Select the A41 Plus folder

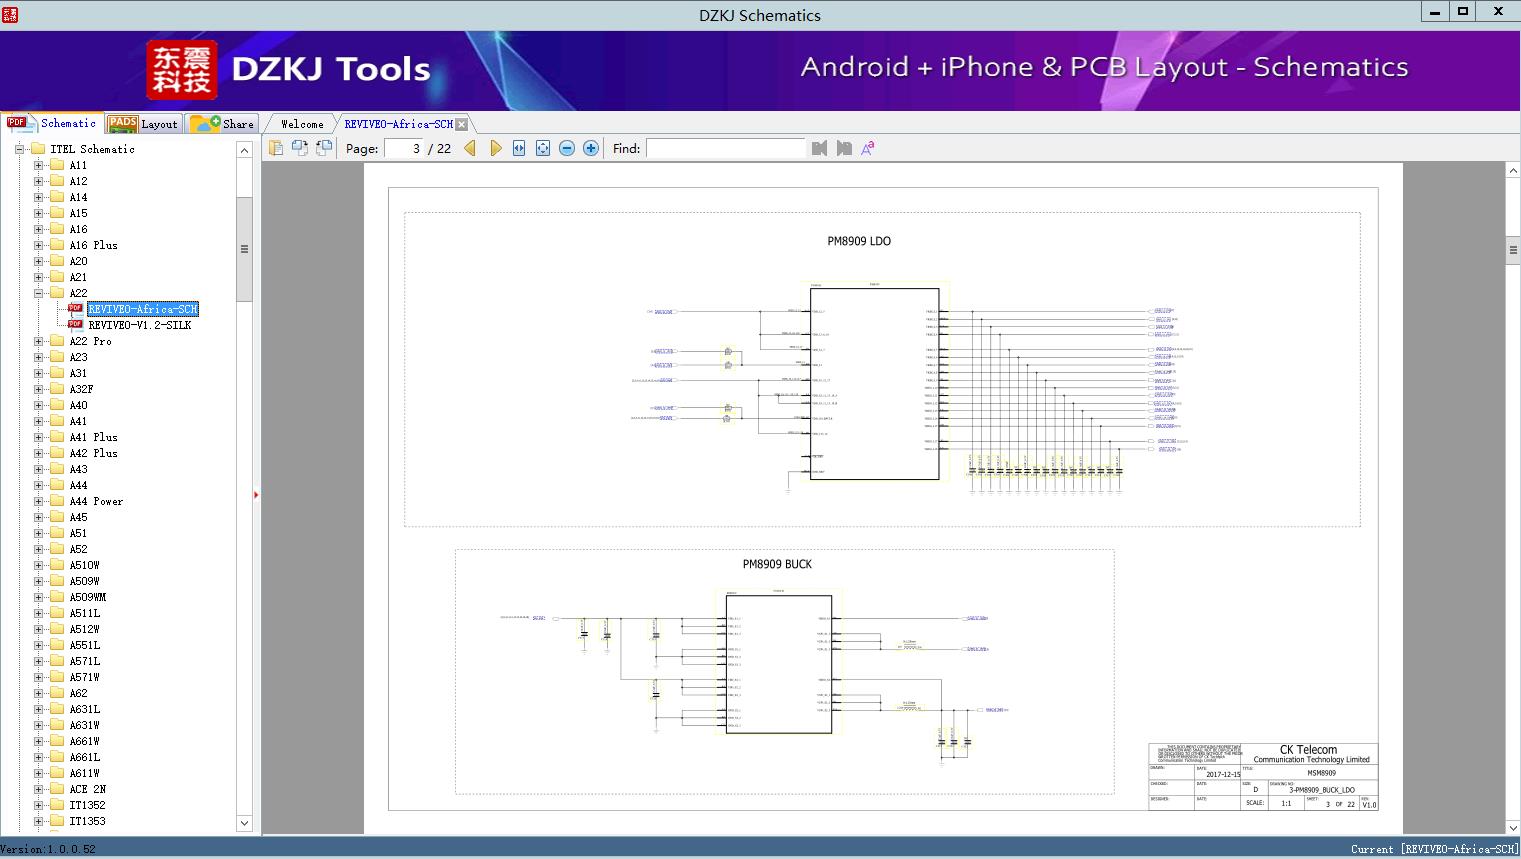click(x=93, y=437)
